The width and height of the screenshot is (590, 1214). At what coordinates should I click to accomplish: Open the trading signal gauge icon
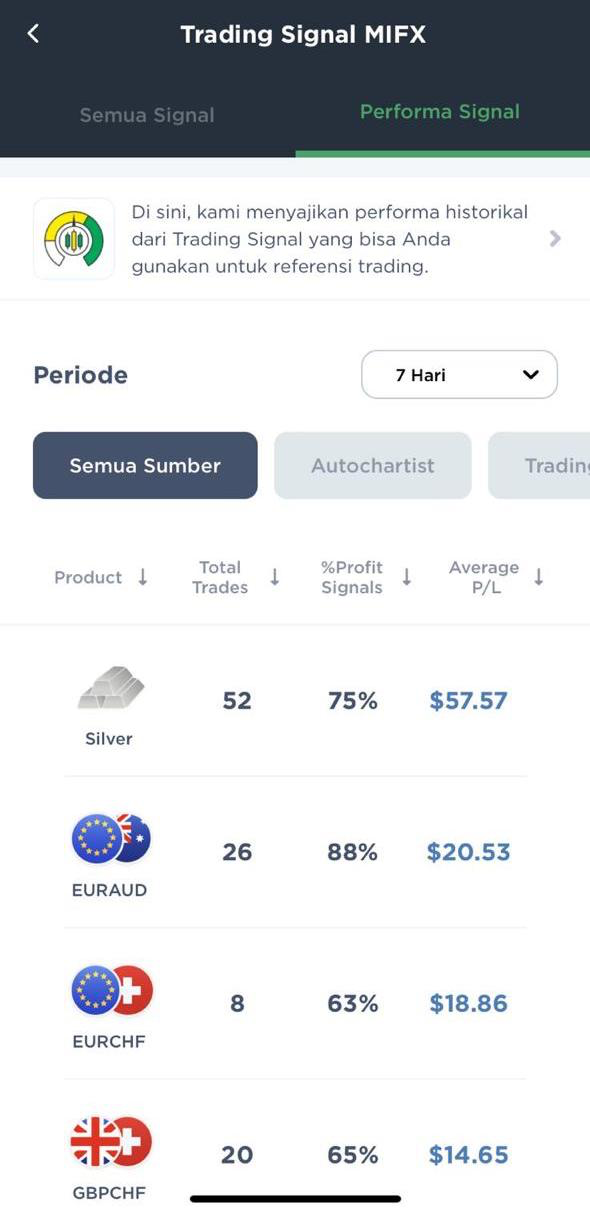pyautogui.click(x=74, y=238)
